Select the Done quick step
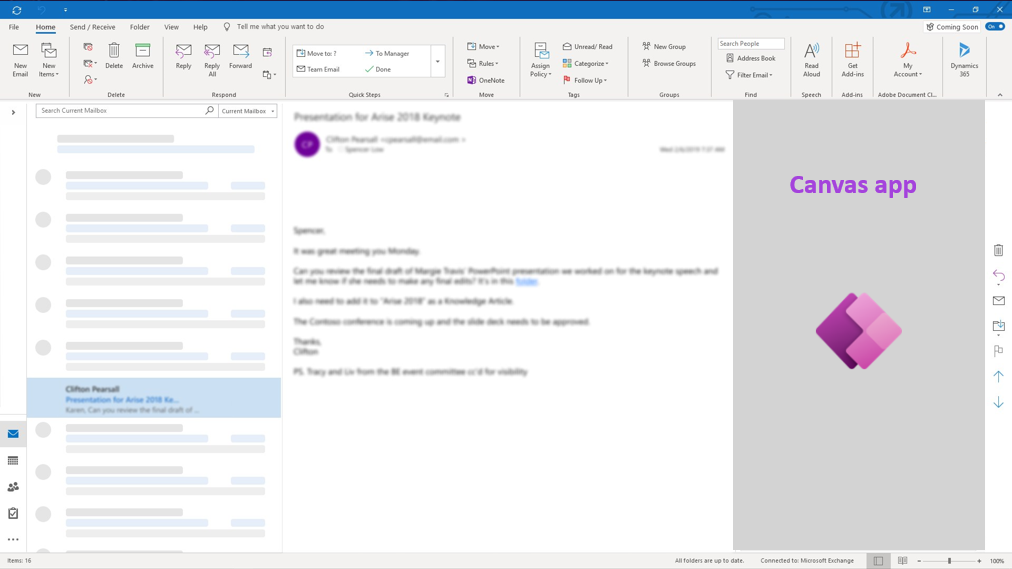 pos(378,69)
